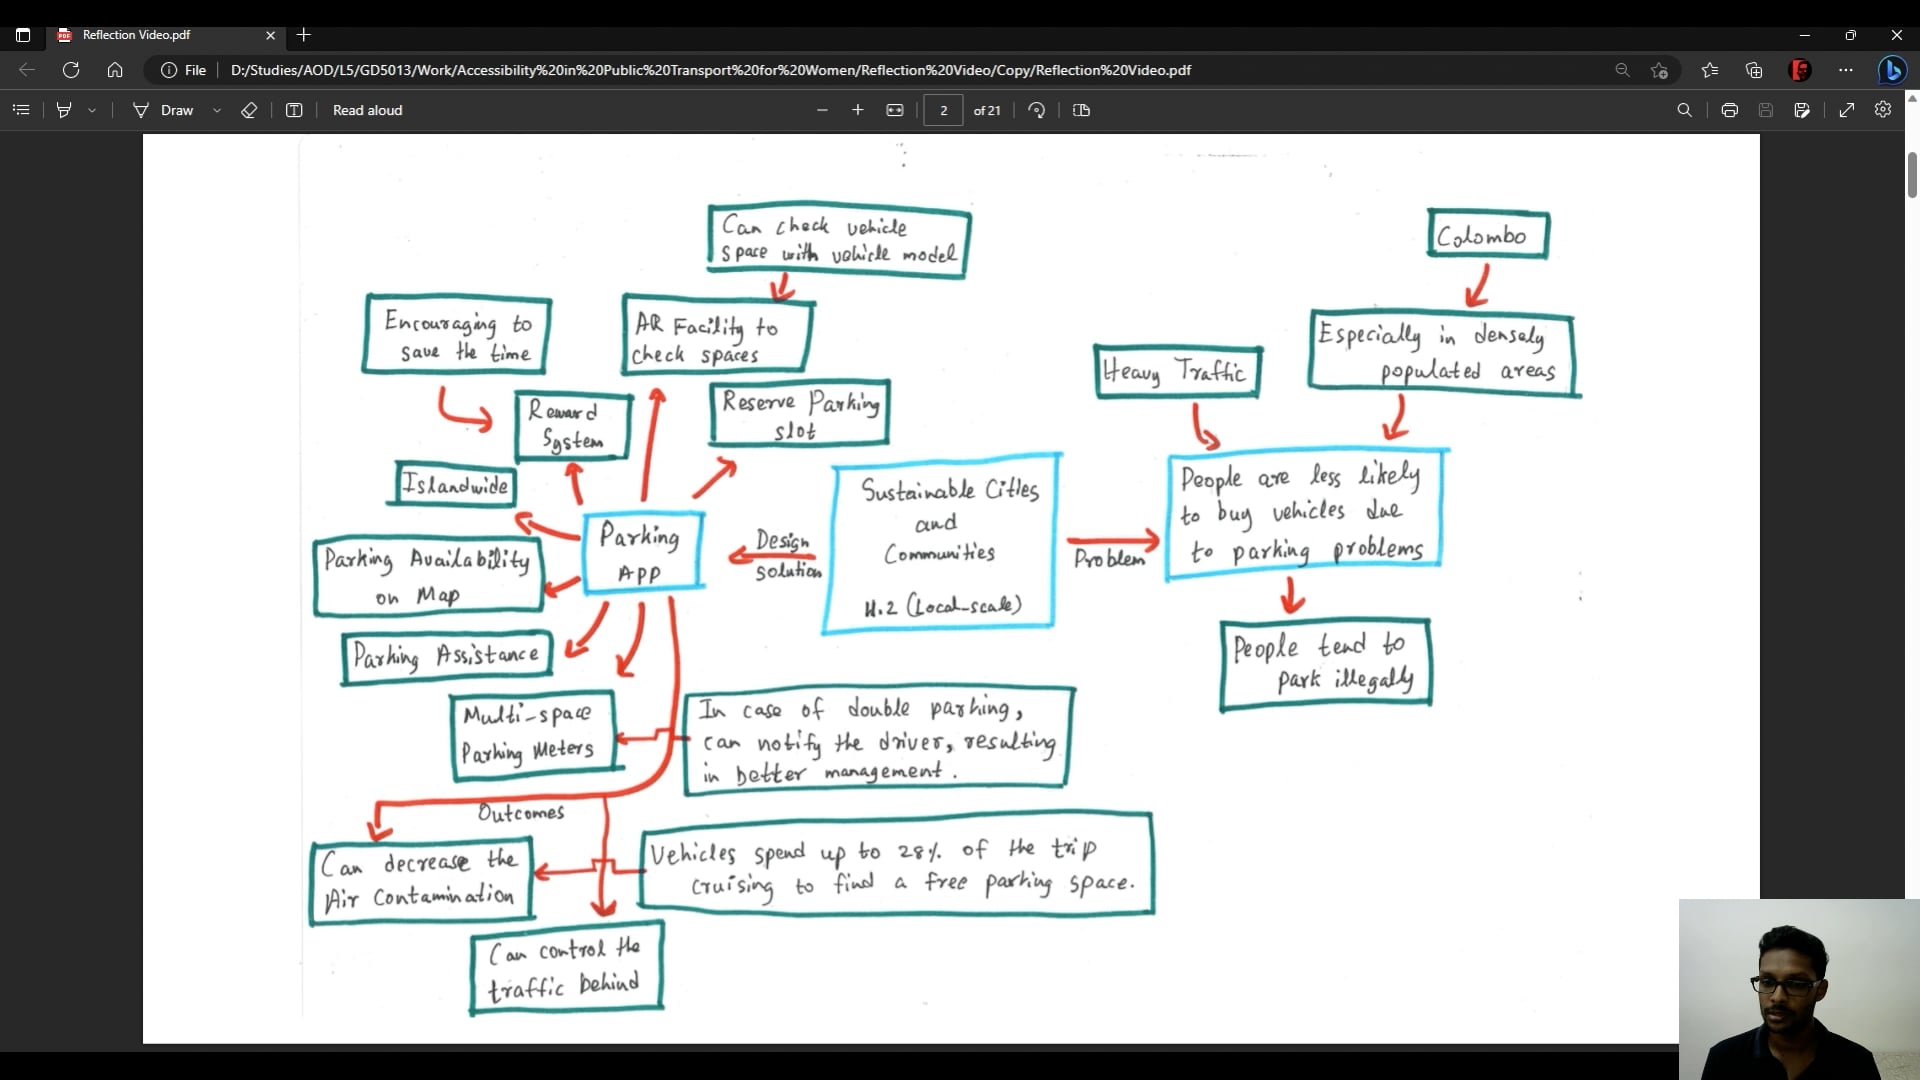Expand the highlight color dropdown arrow

[x=92, y=110]
